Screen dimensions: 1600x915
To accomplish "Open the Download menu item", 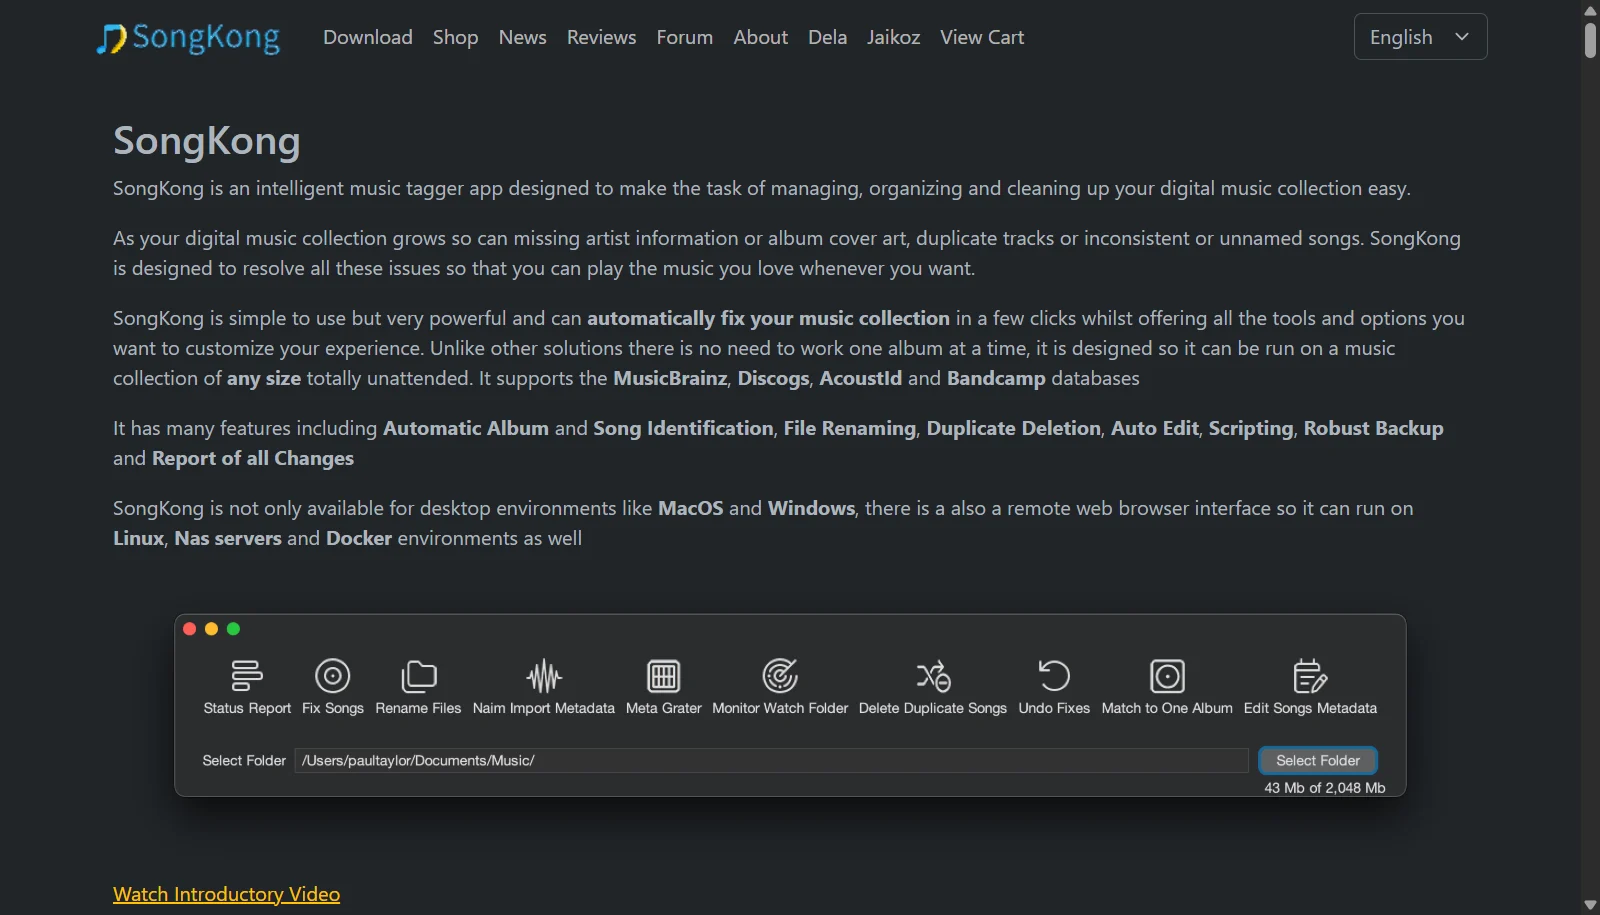I will click(x=368, y=37).
